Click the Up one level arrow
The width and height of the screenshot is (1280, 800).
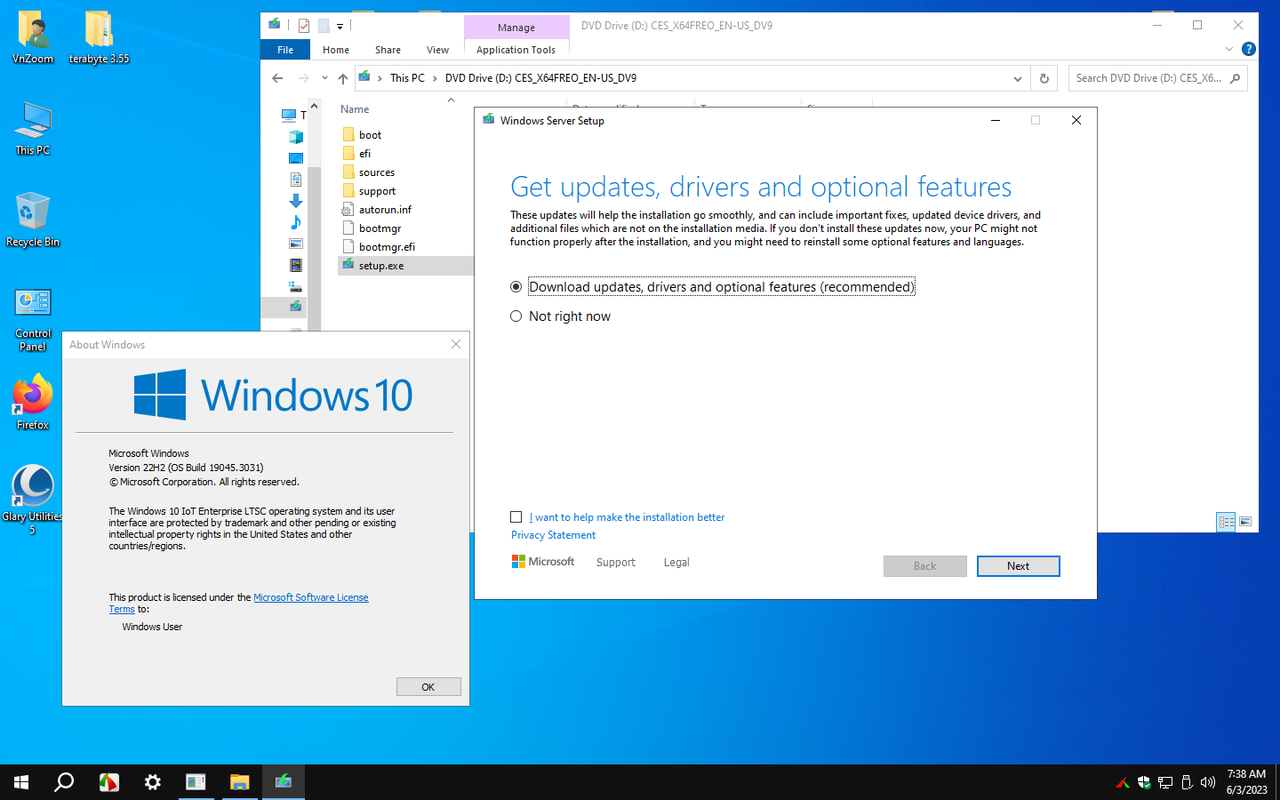[x=343, y=78]
